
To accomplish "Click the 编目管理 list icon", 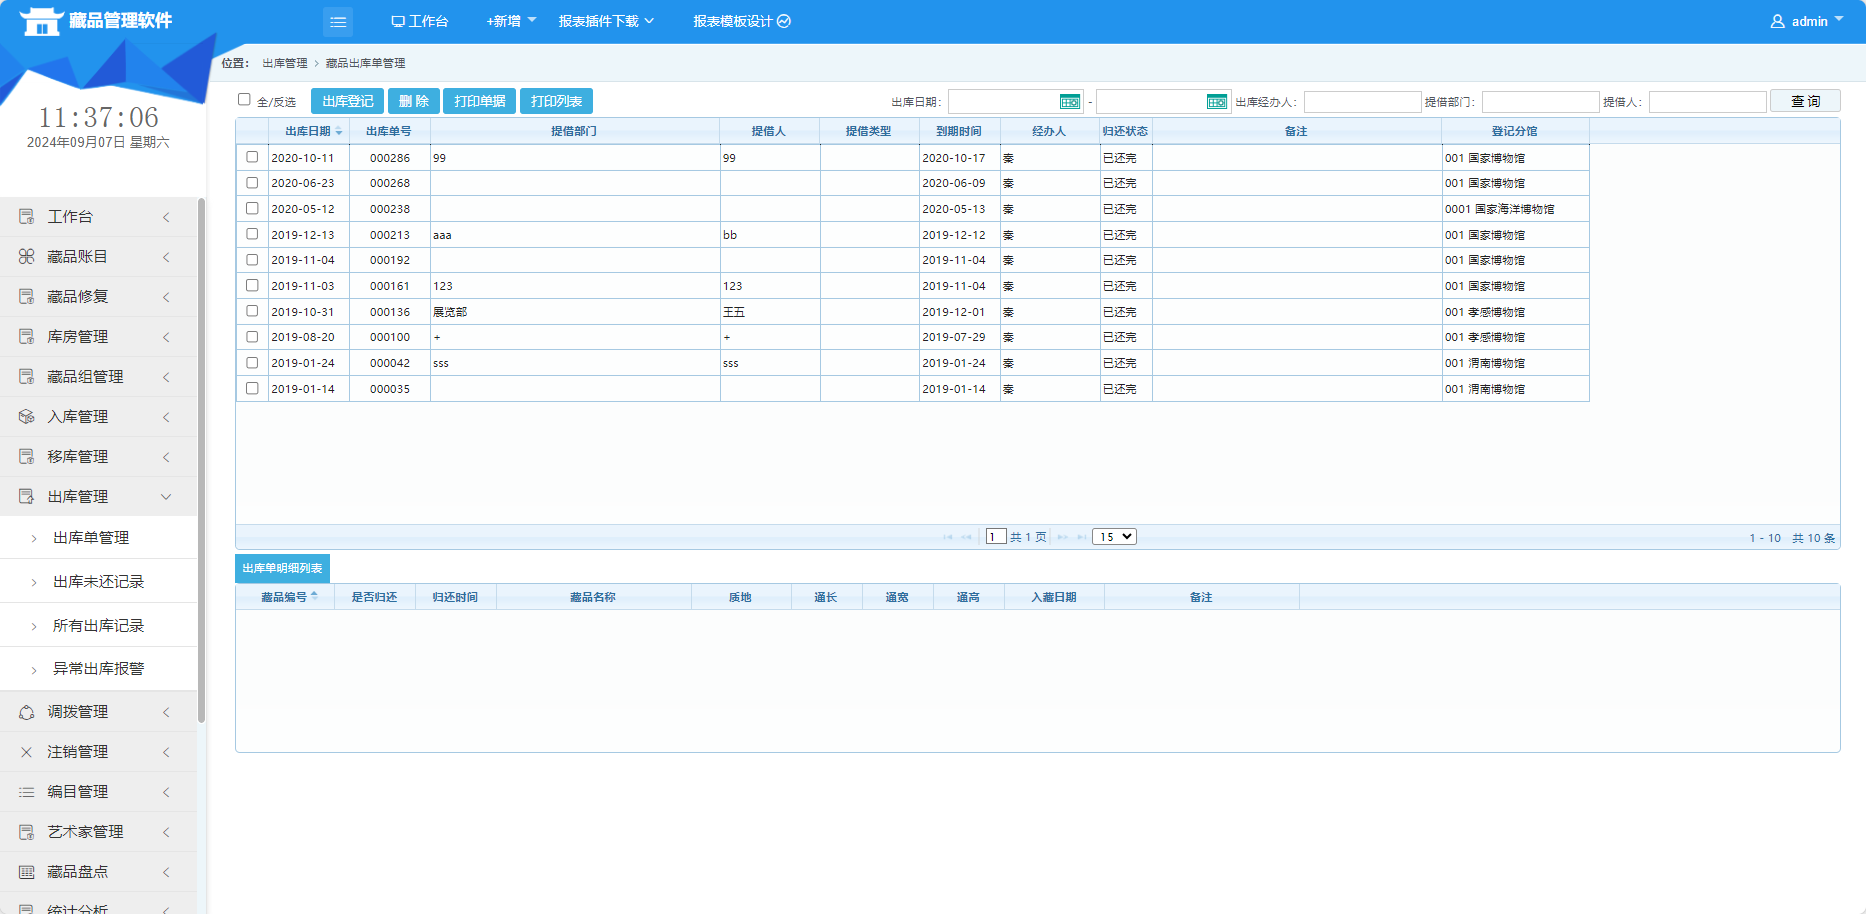I will 27,792.
